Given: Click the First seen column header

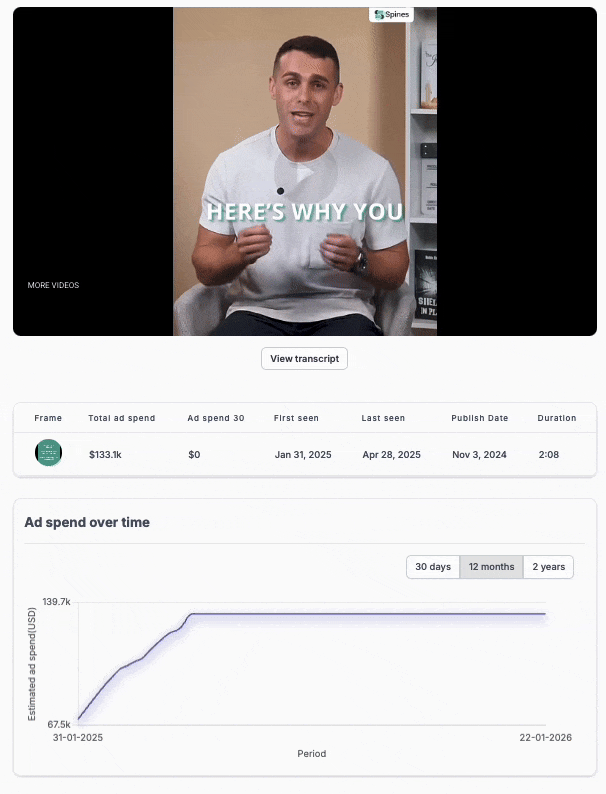Looking at the screenshot, I should coord(296,418).
